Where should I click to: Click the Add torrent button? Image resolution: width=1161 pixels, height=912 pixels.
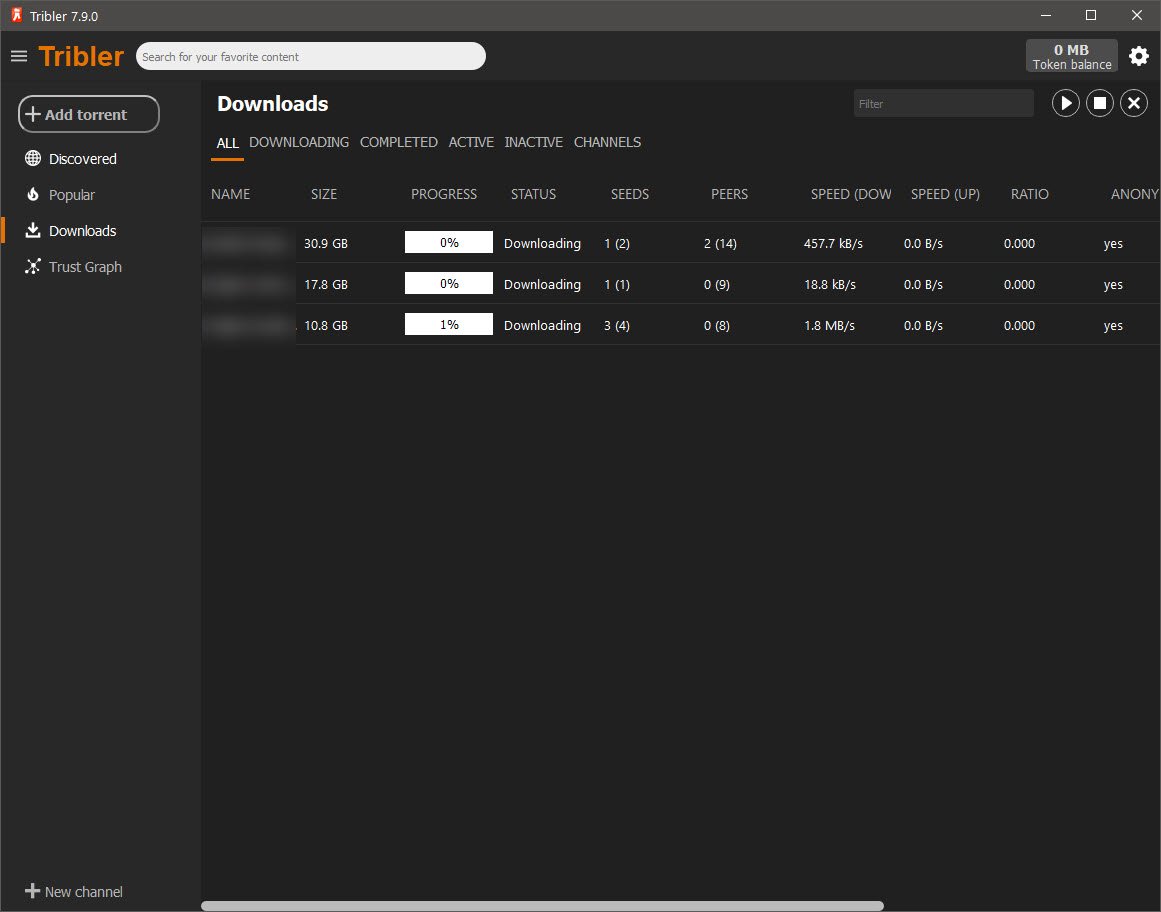[89, 114]
